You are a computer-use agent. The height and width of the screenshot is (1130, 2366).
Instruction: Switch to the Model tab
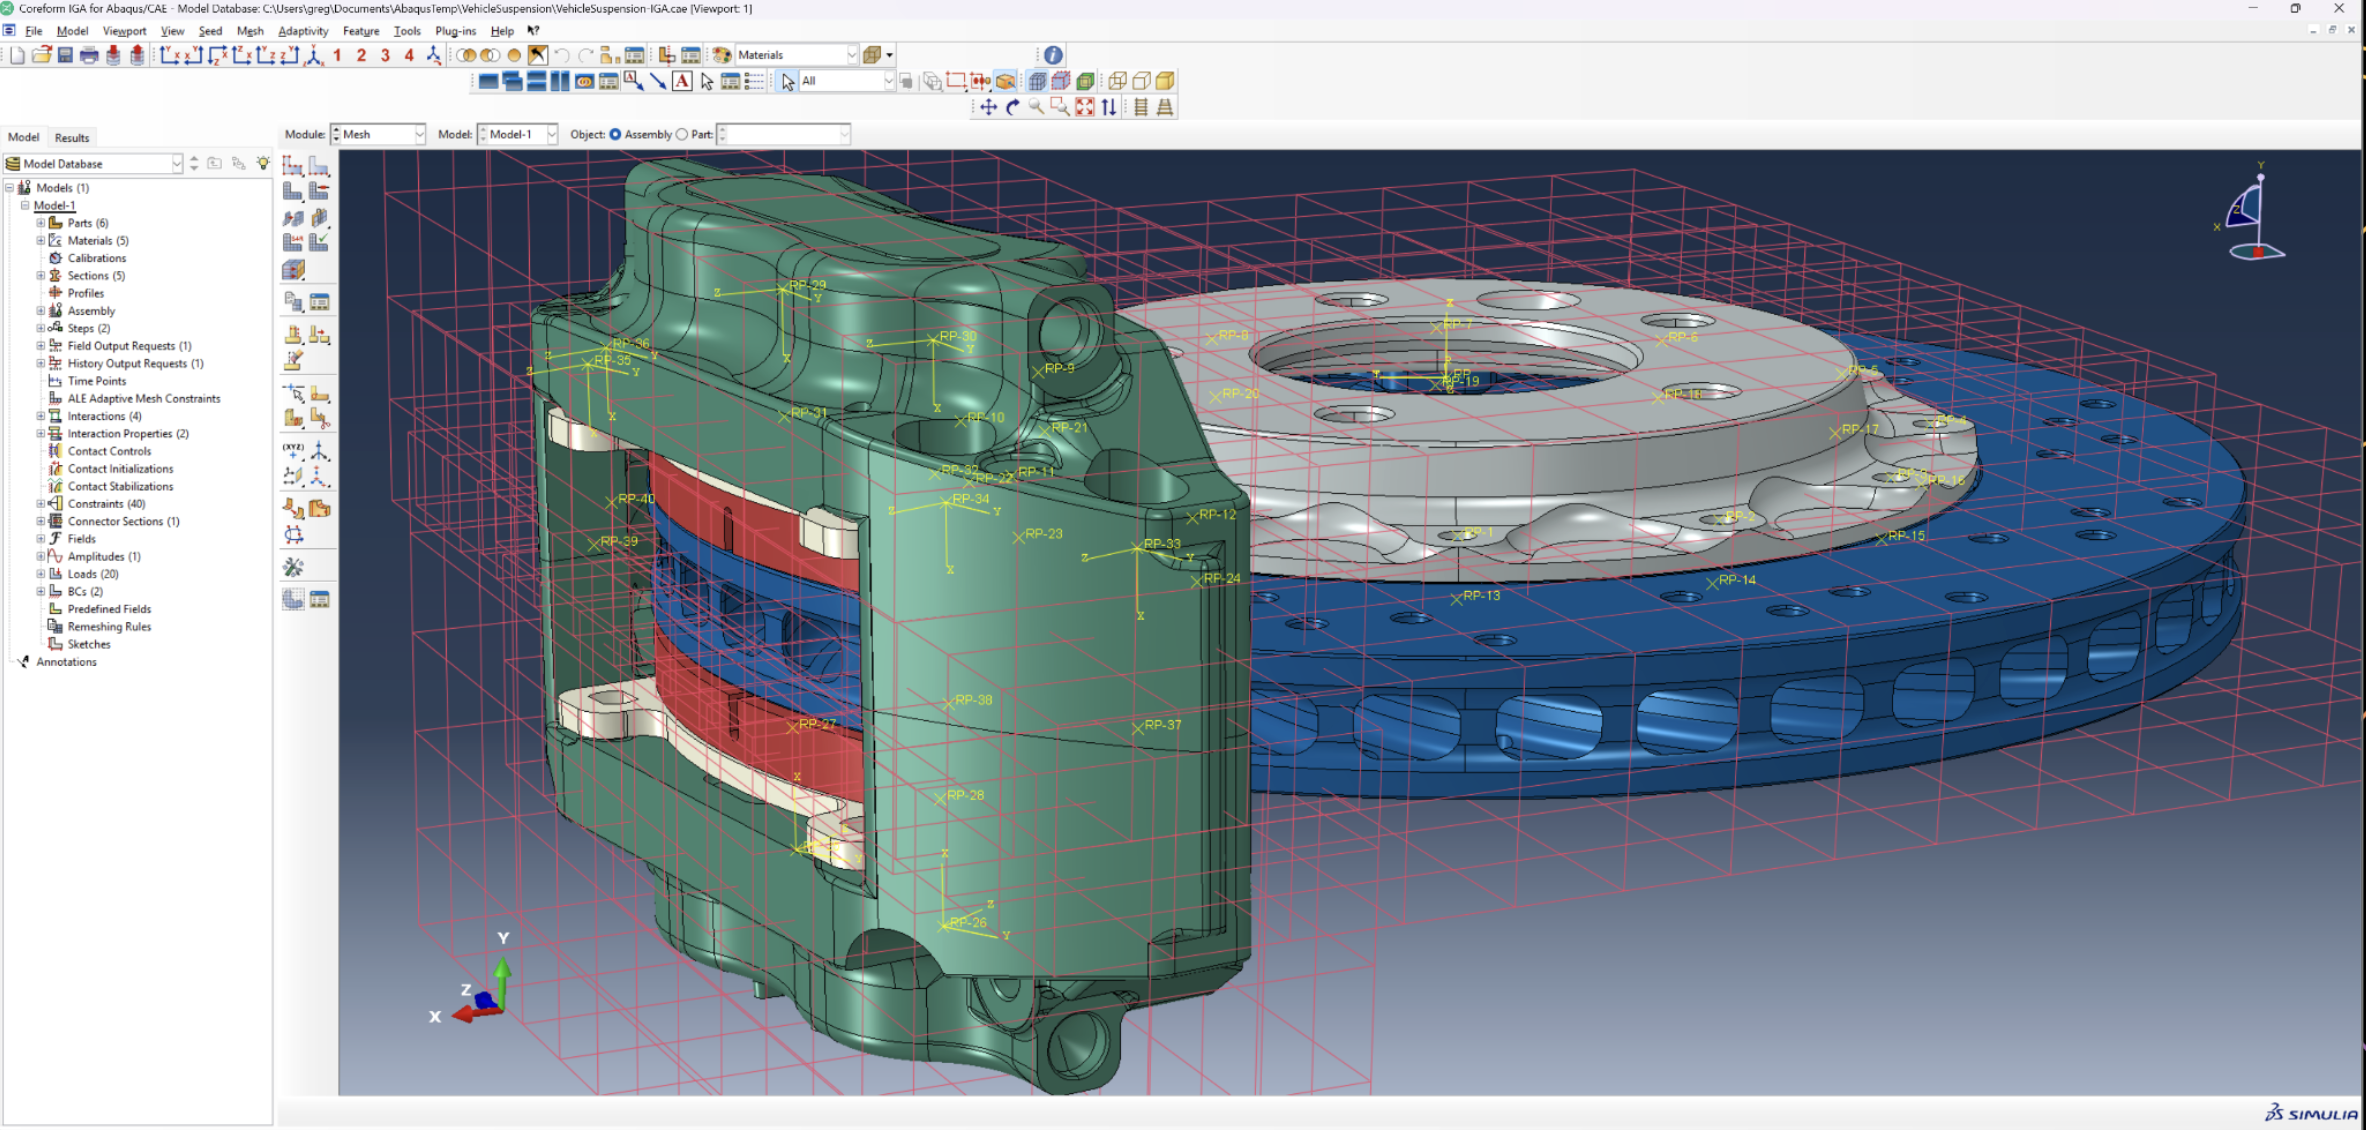click(23, 137)
